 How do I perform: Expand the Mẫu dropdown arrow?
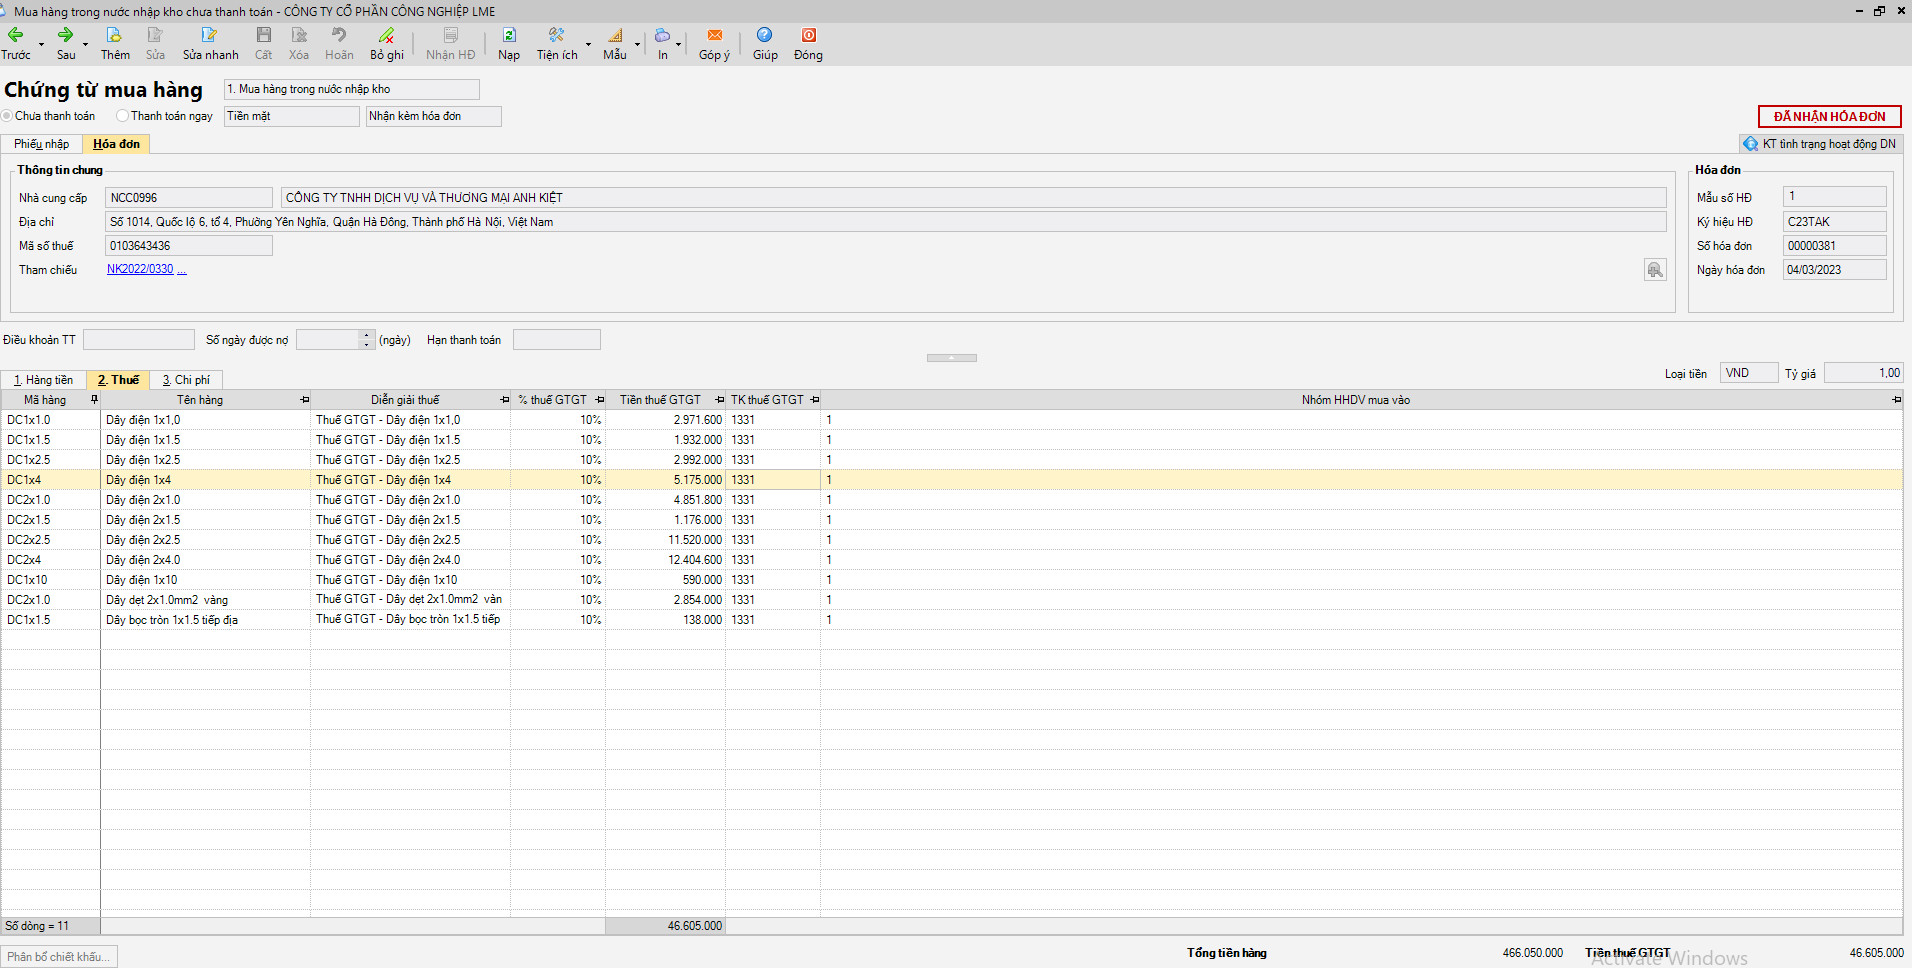(637, 44)
